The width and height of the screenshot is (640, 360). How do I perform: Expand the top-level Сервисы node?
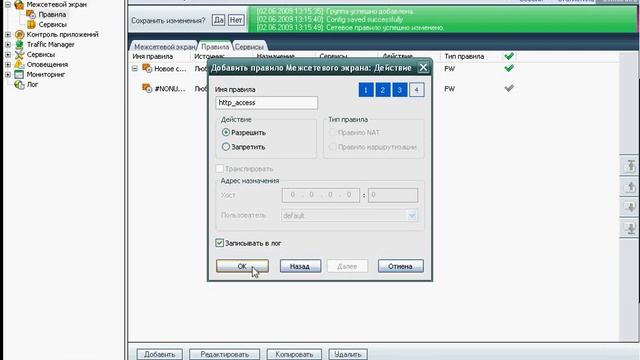(x=8, y=54)
